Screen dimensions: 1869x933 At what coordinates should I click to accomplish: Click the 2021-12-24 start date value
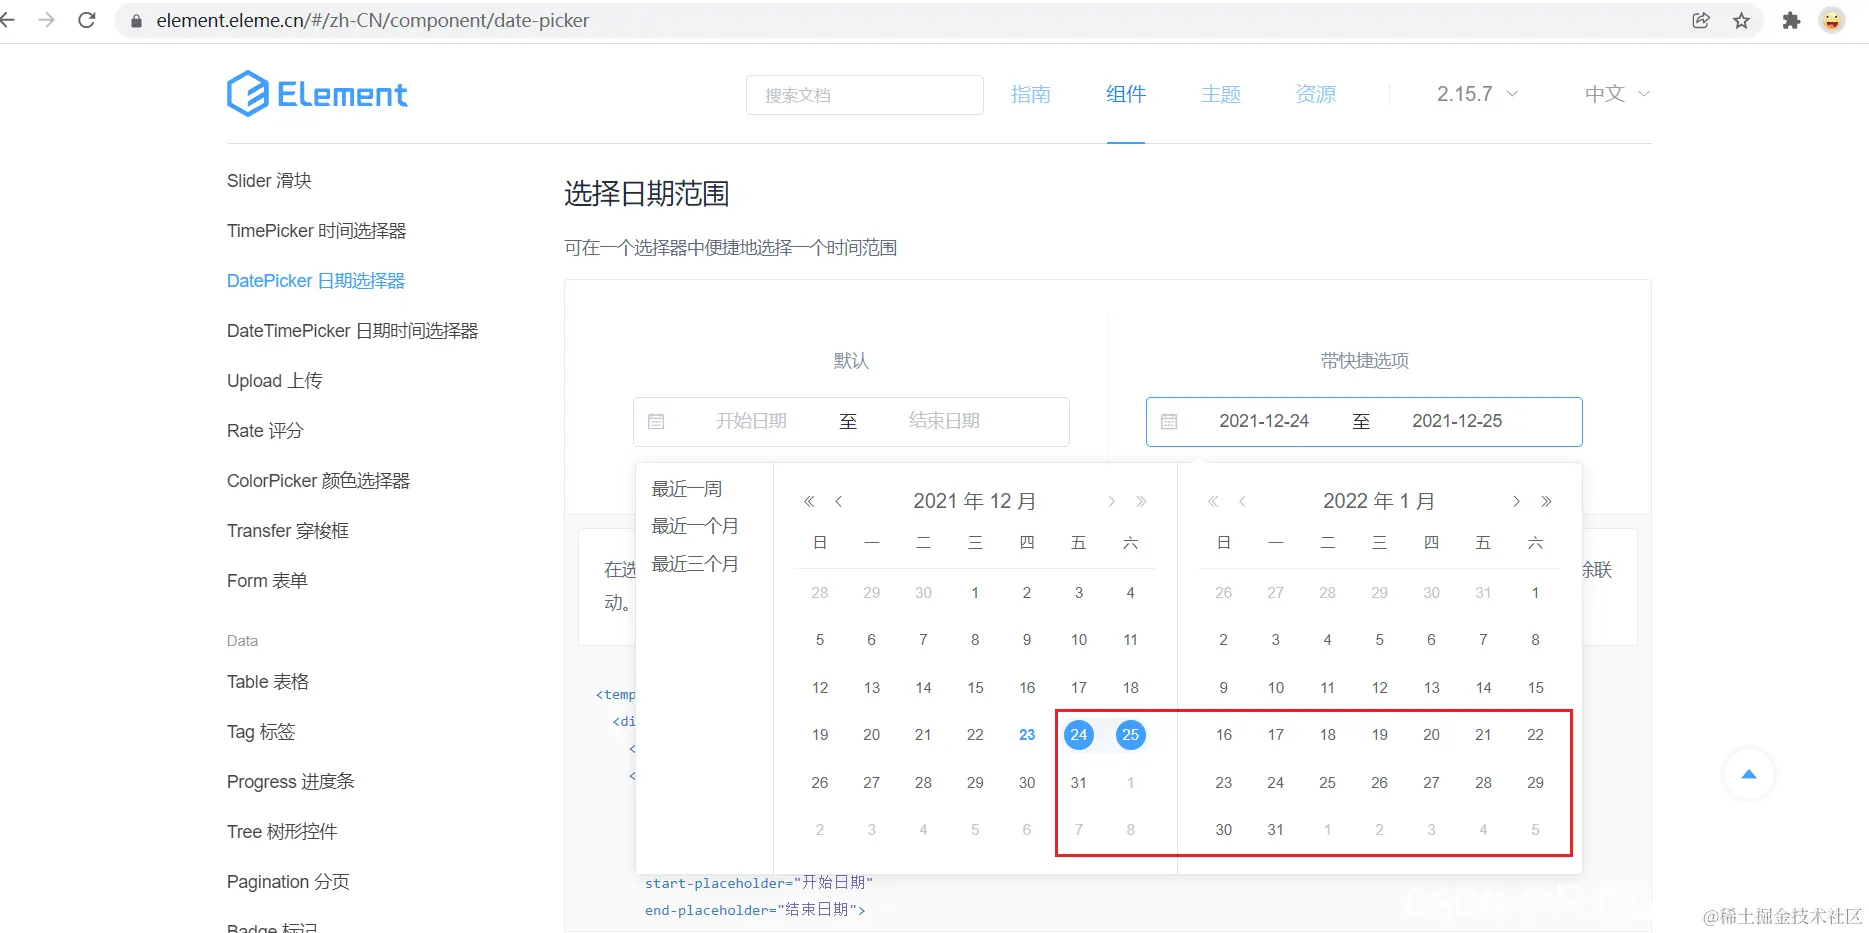click(1264, 421)
